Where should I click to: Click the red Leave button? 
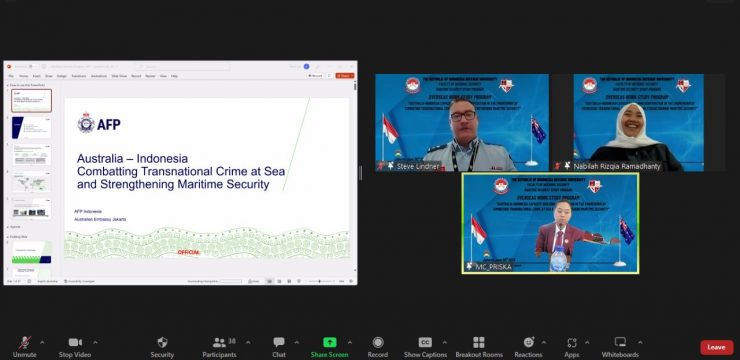(x=716, y=347)
